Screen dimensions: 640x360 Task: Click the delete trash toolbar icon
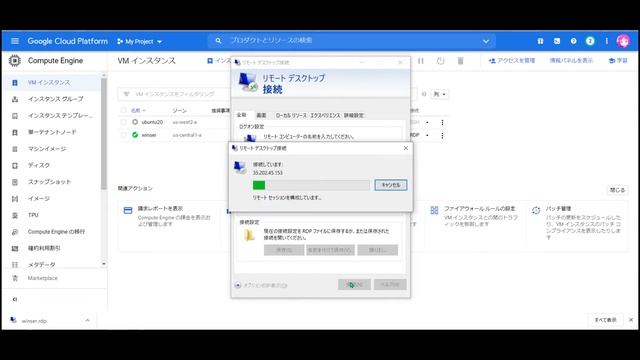pos(460,61)
